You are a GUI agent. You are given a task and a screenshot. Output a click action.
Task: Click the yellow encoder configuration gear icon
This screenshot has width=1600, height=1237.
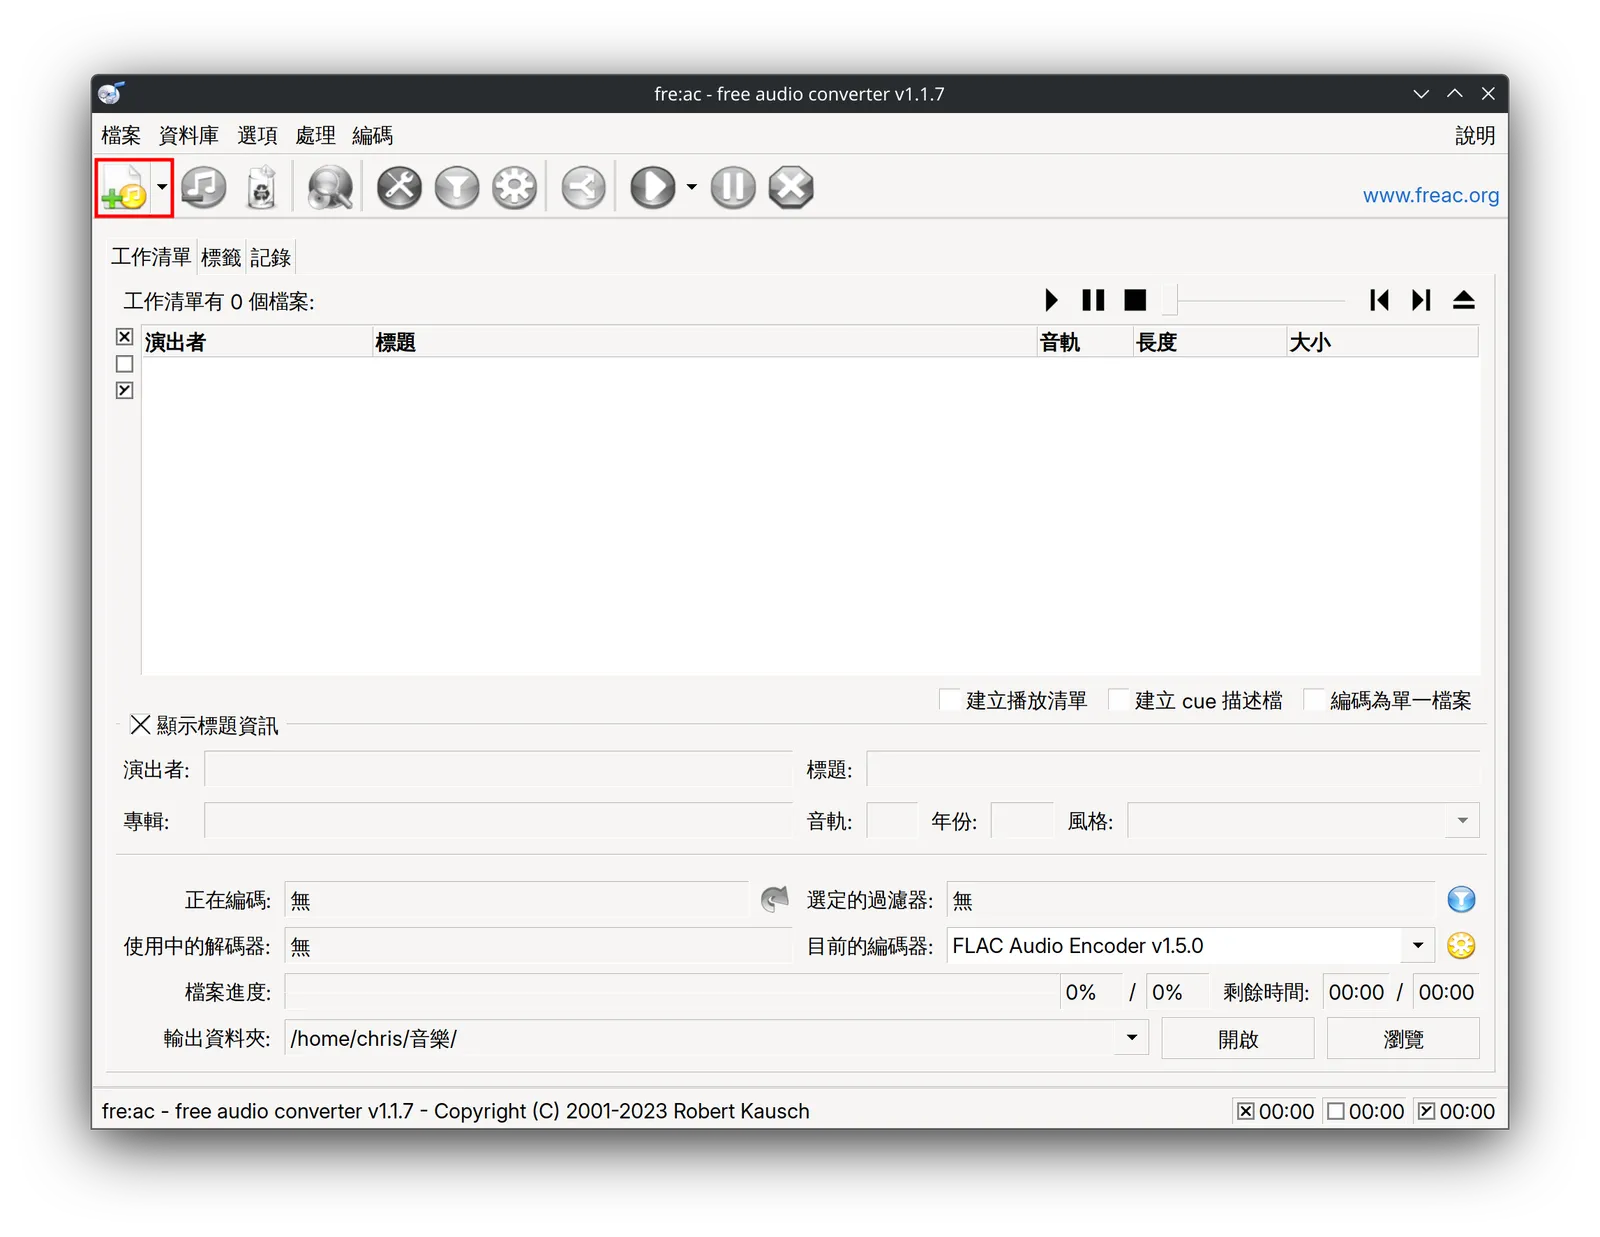pyautogui.click(x=1461, y=945)
